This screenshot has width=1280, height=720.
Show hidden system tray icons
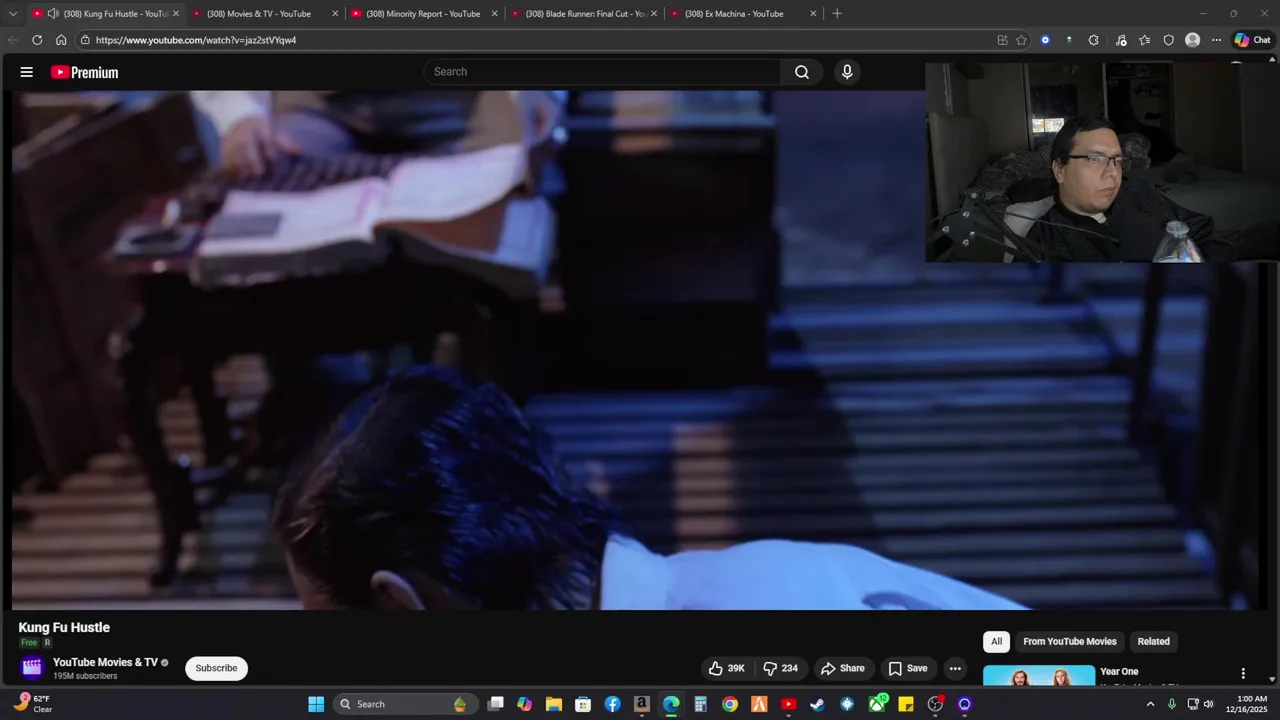(1150, 704)
